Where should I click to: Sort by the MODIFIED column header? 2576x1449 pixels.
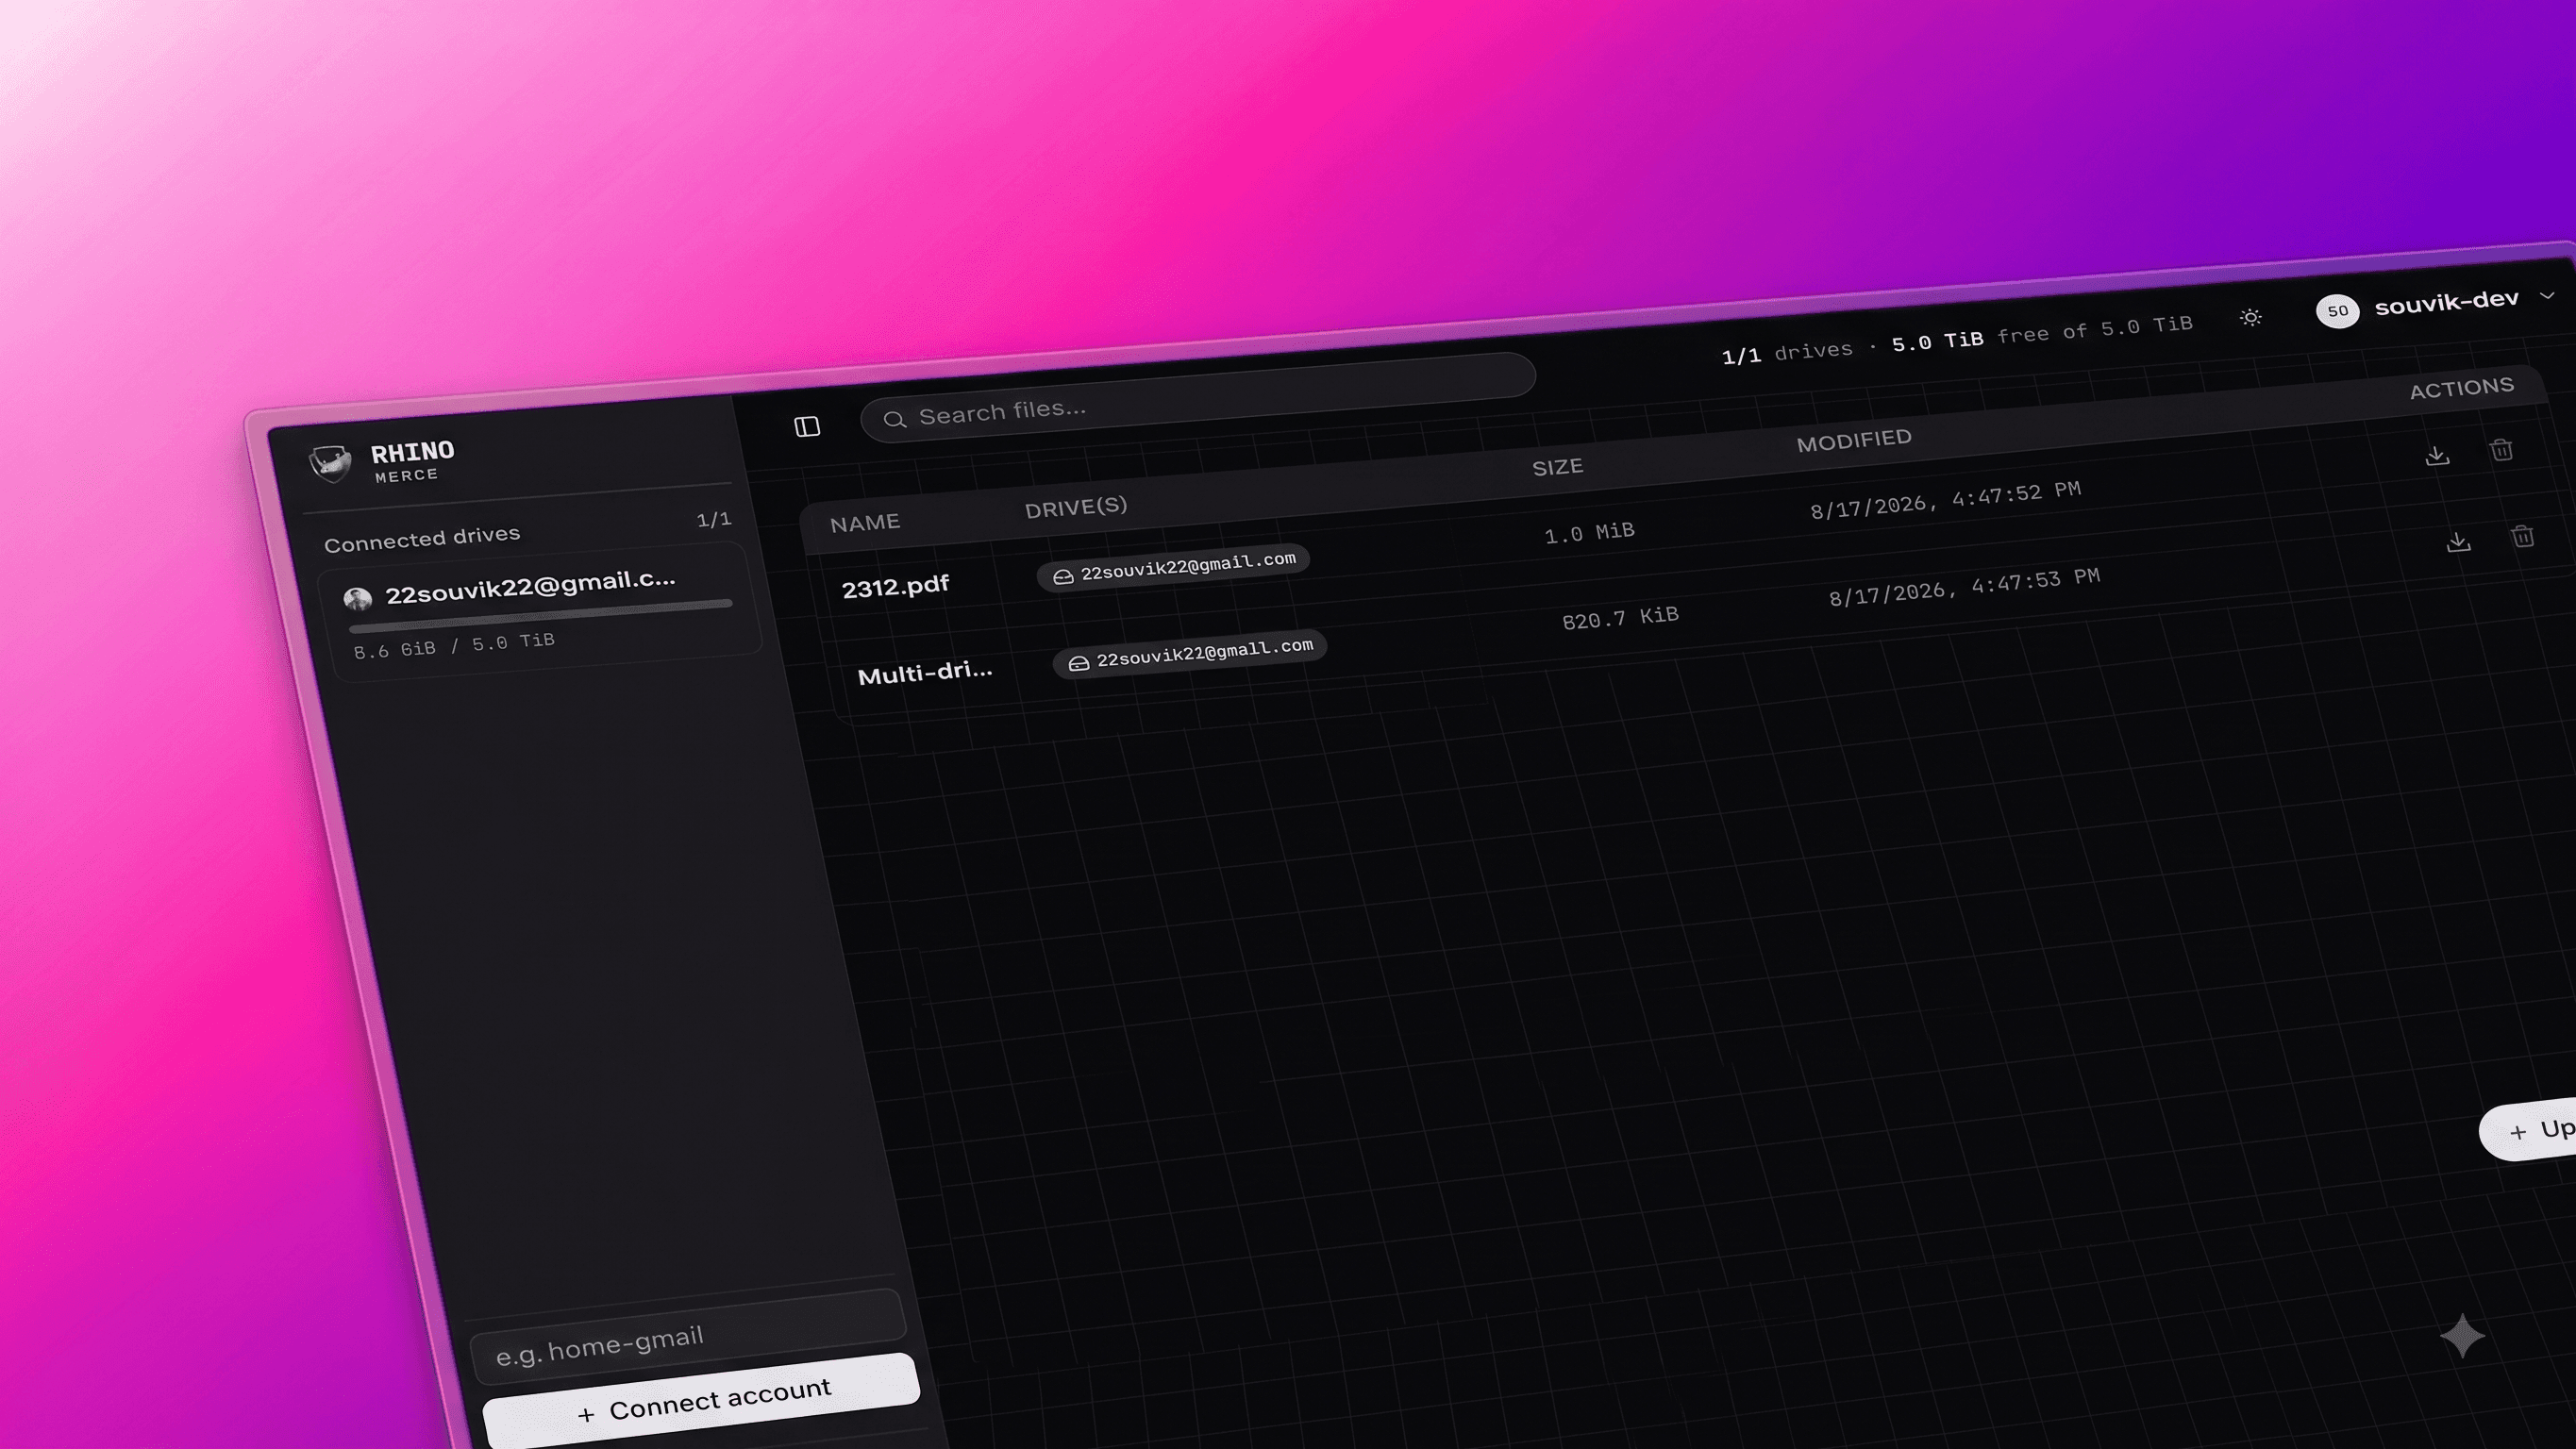(x=1854, y=441)
